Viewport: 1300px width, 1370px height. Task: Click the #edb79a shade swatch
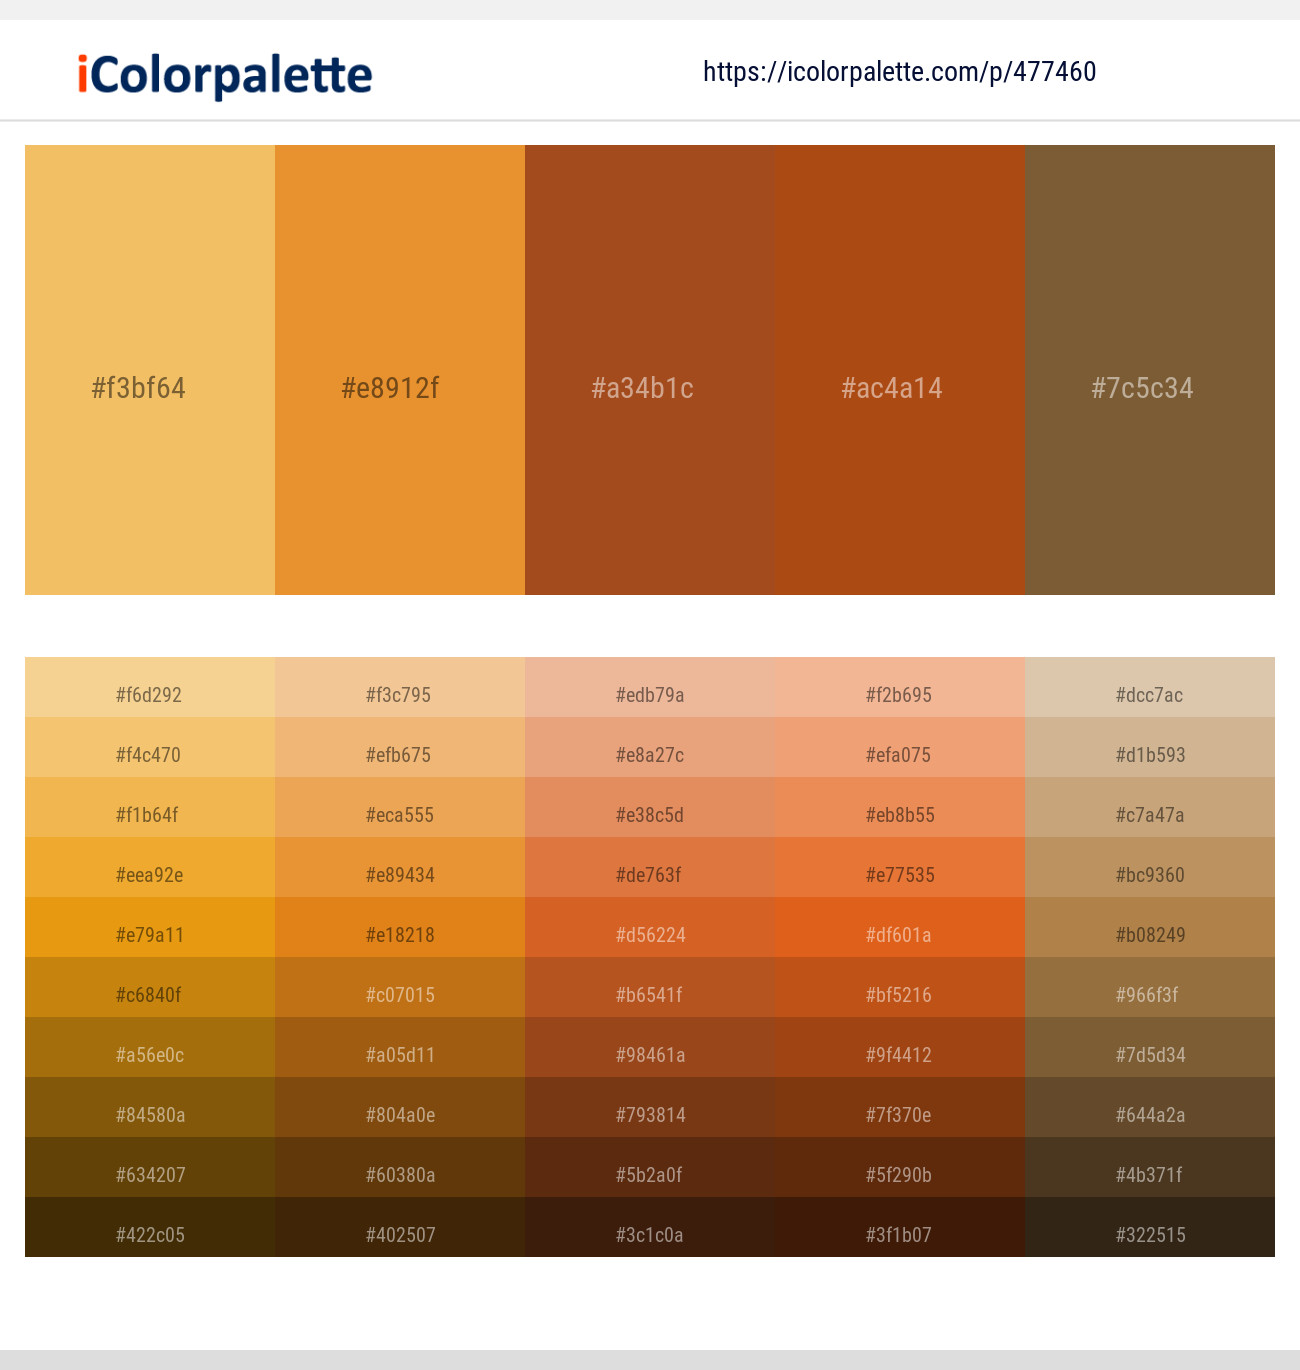pyautogui.click(x=650, y=694)
